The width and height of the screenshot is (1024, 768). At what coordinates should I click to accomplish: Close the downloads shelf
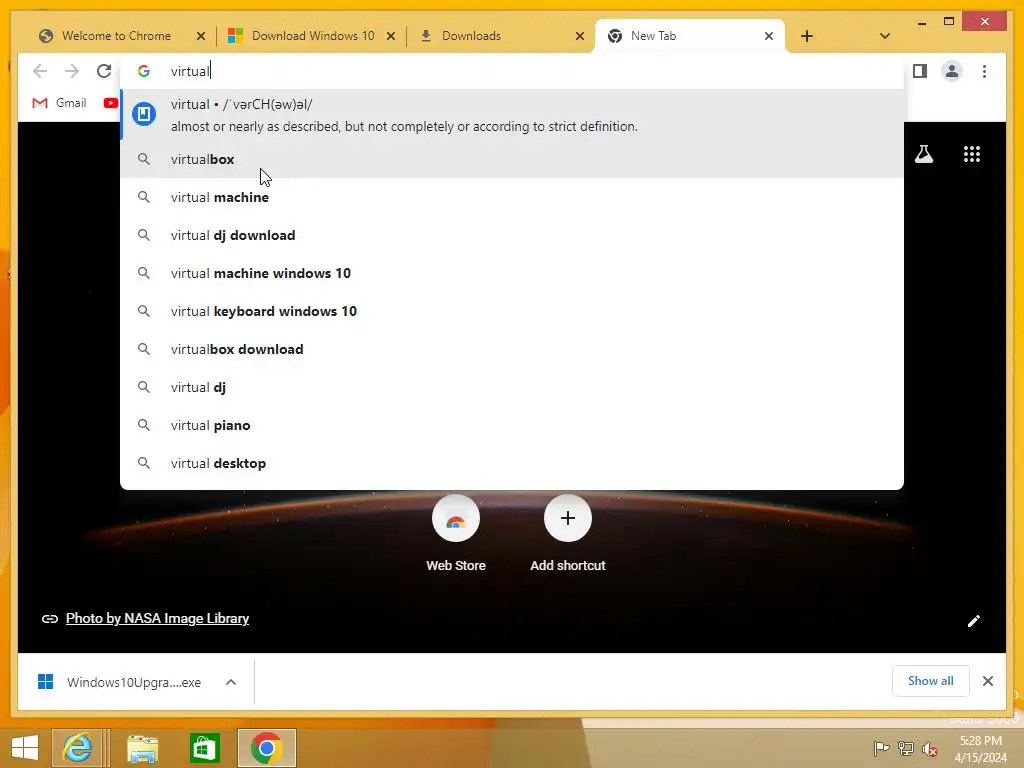tap(987, 681)
